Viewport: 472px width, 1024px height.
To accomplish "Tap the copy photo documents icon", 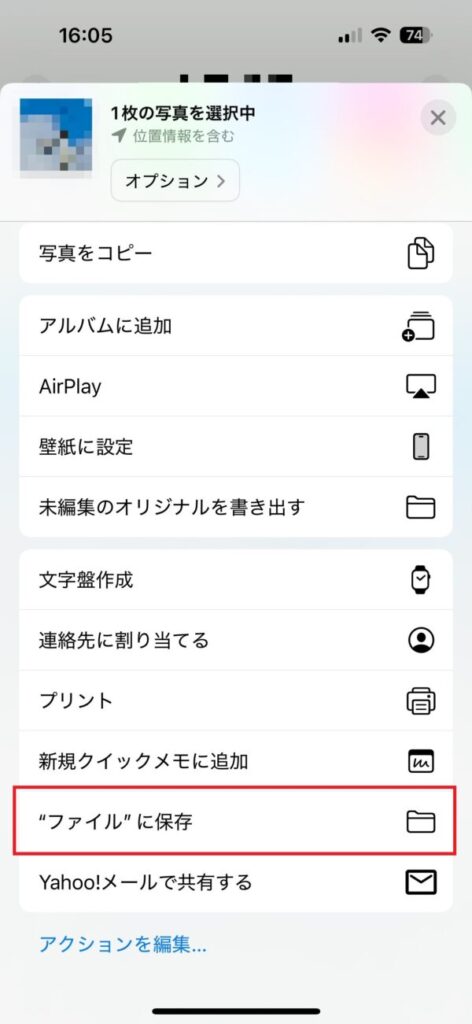I will 421,253.
